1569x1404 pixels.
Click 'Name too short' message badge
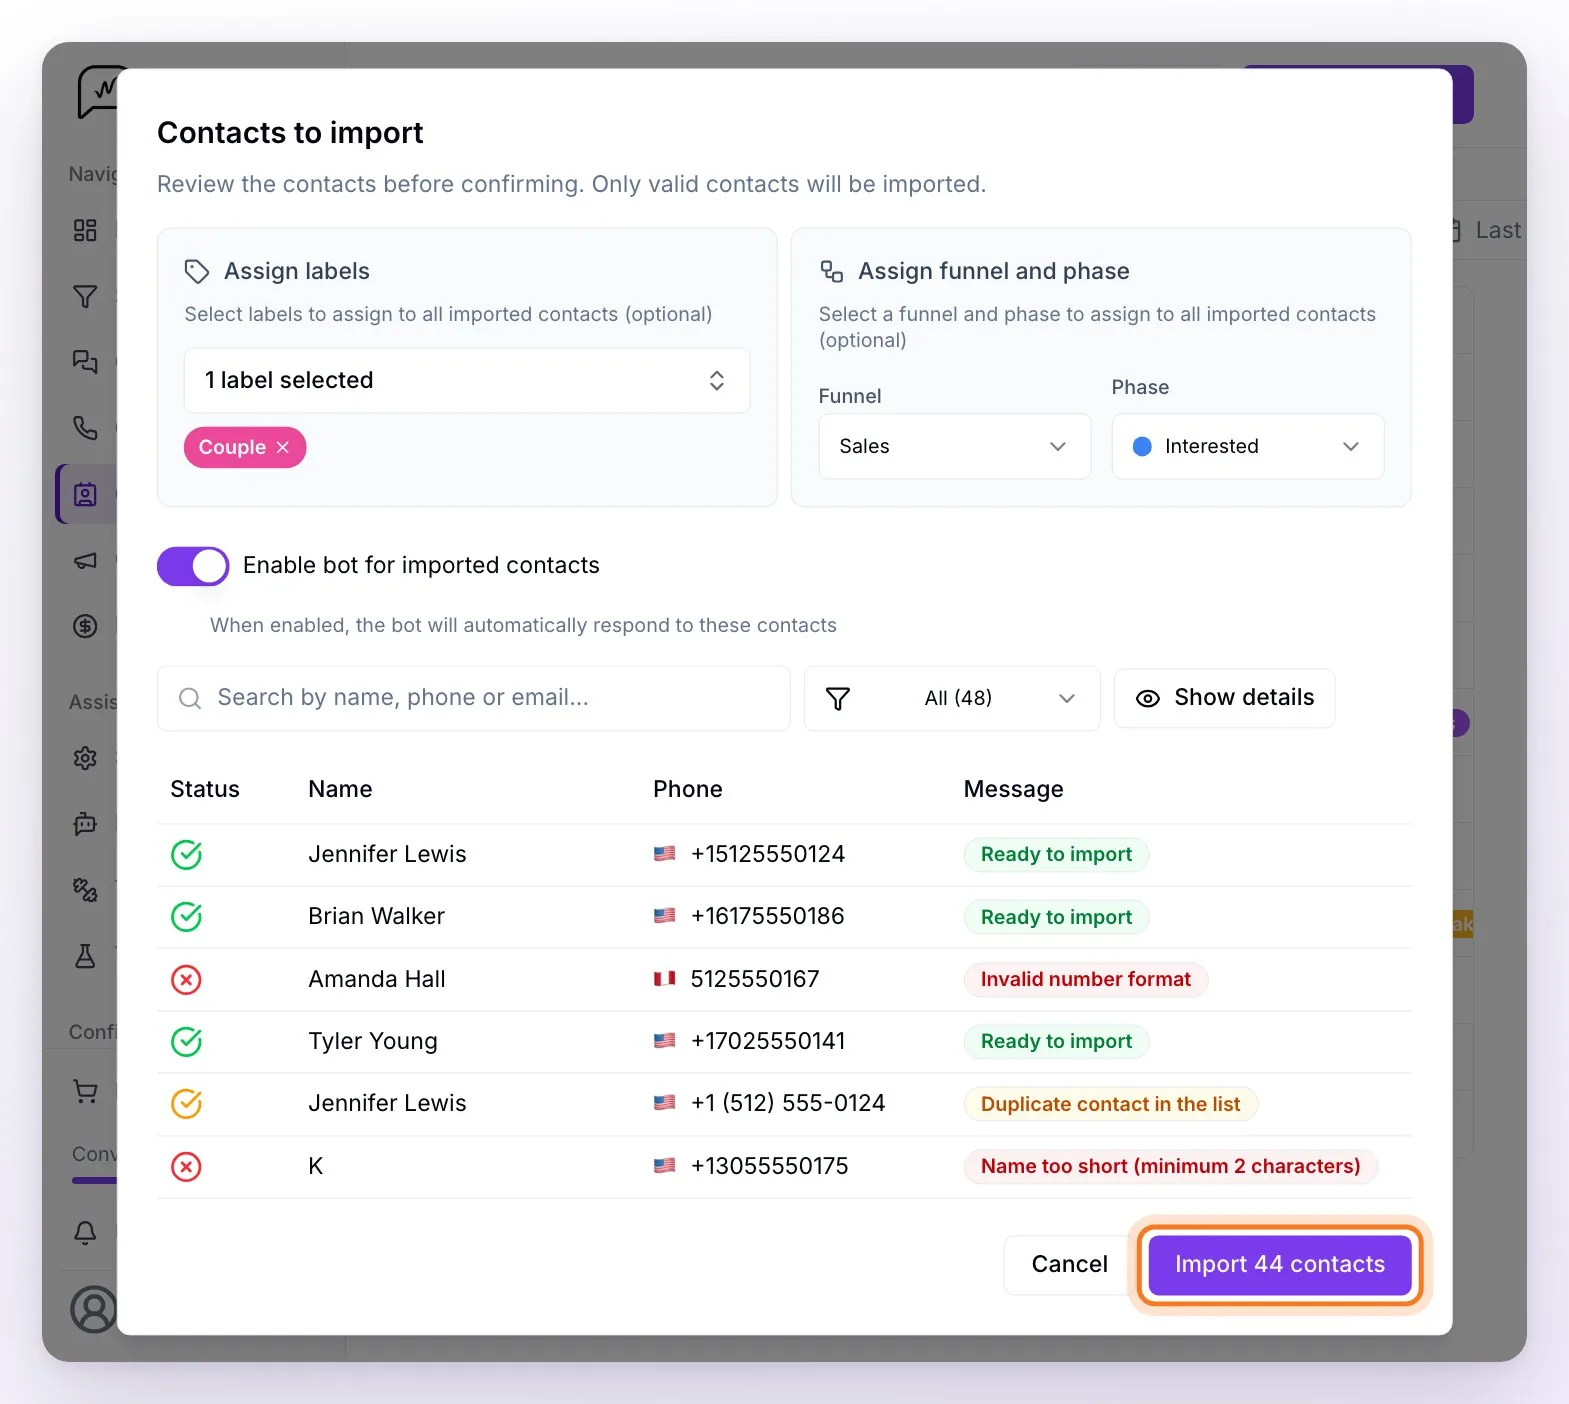[1170, 1166]
